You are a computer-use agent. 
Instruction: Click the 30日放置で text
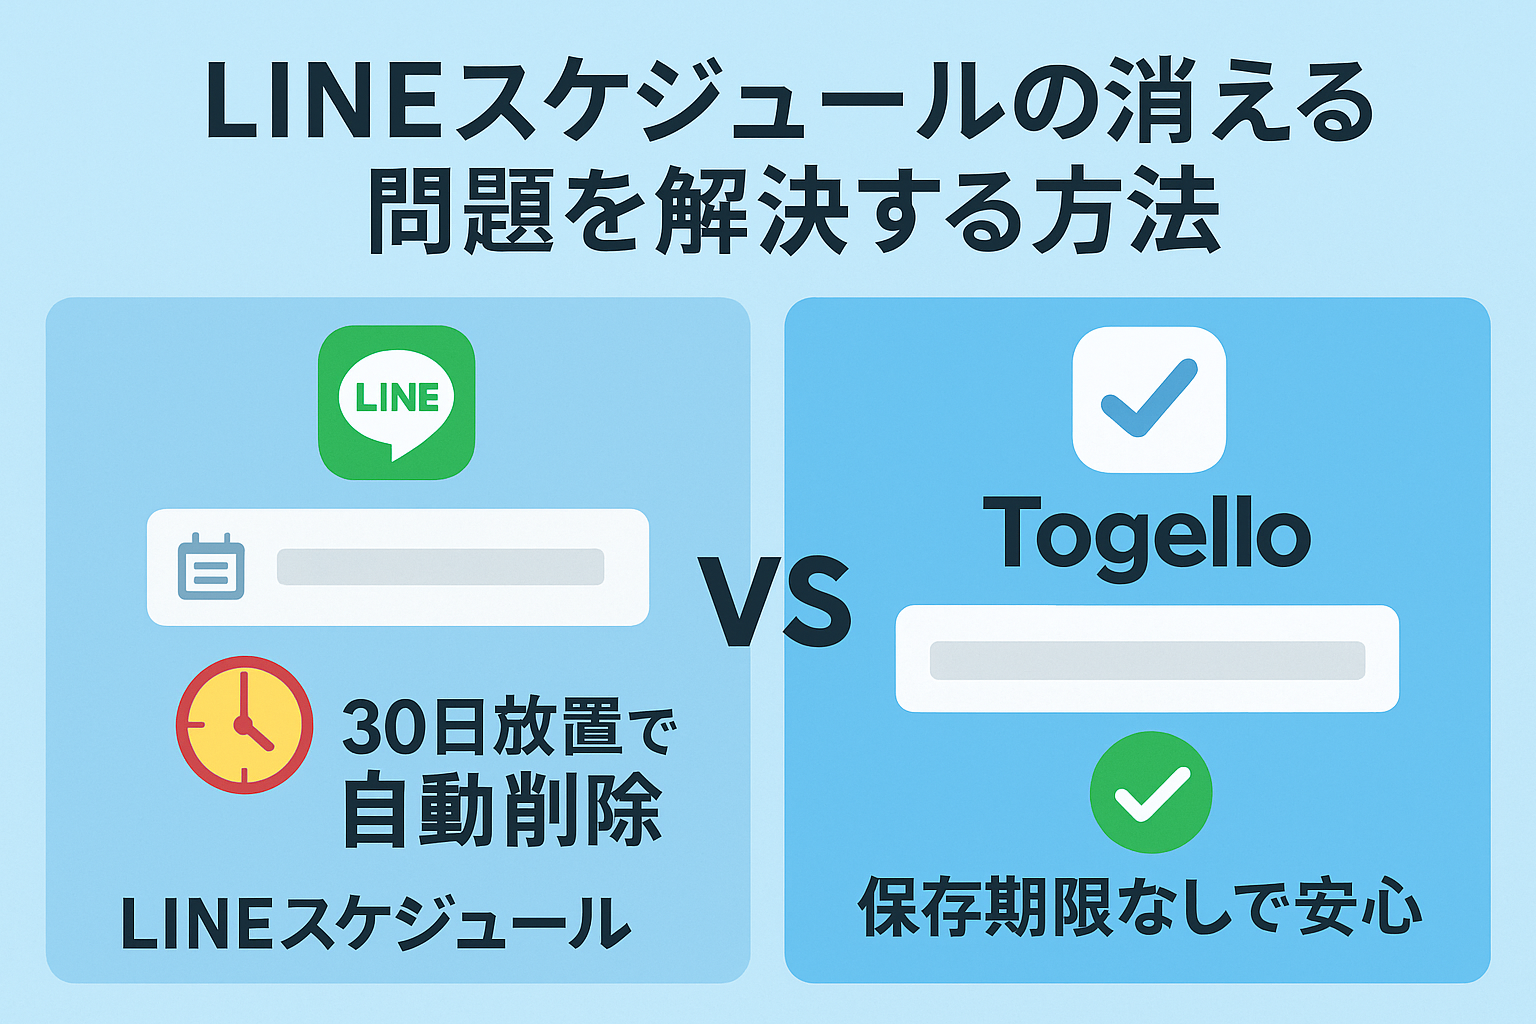(x=510, y=729)
